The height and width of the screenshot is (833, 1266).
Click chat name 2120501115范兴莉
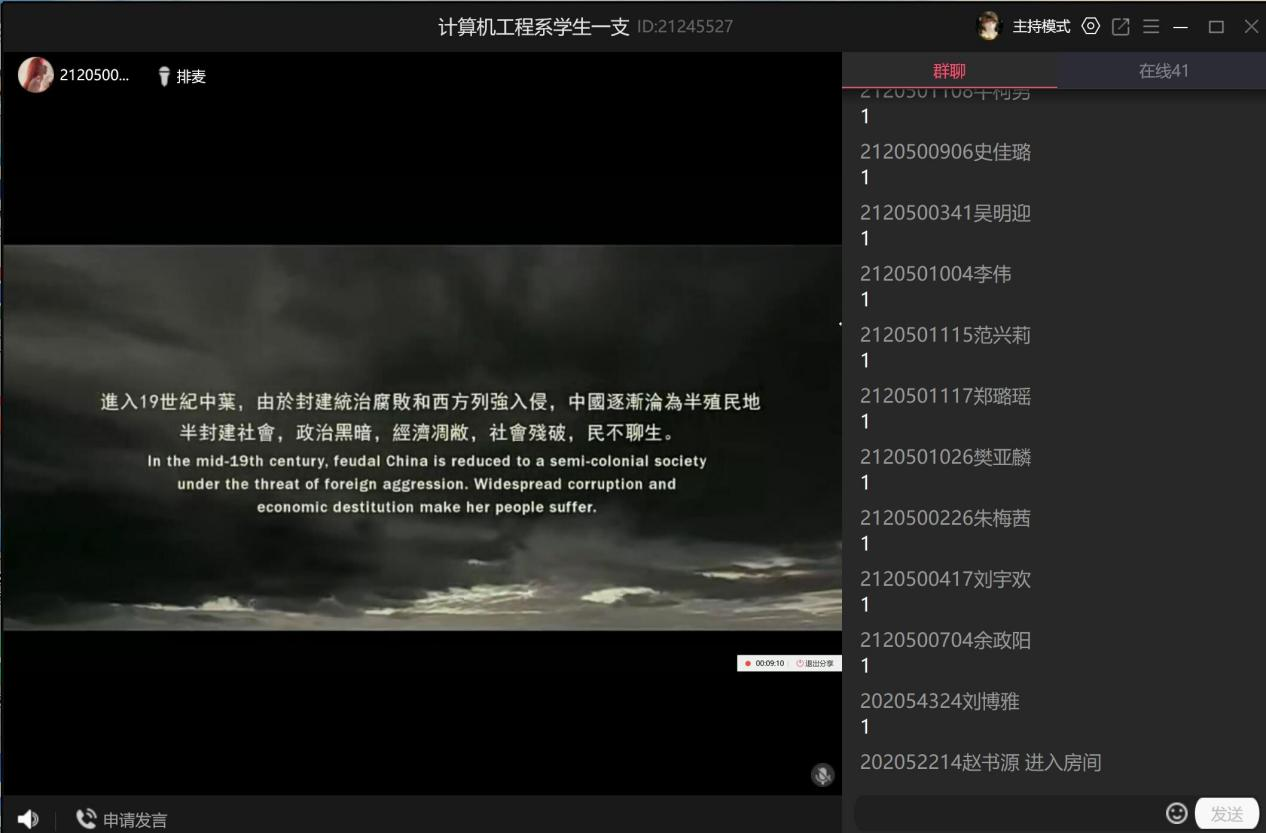click(945, 335)
